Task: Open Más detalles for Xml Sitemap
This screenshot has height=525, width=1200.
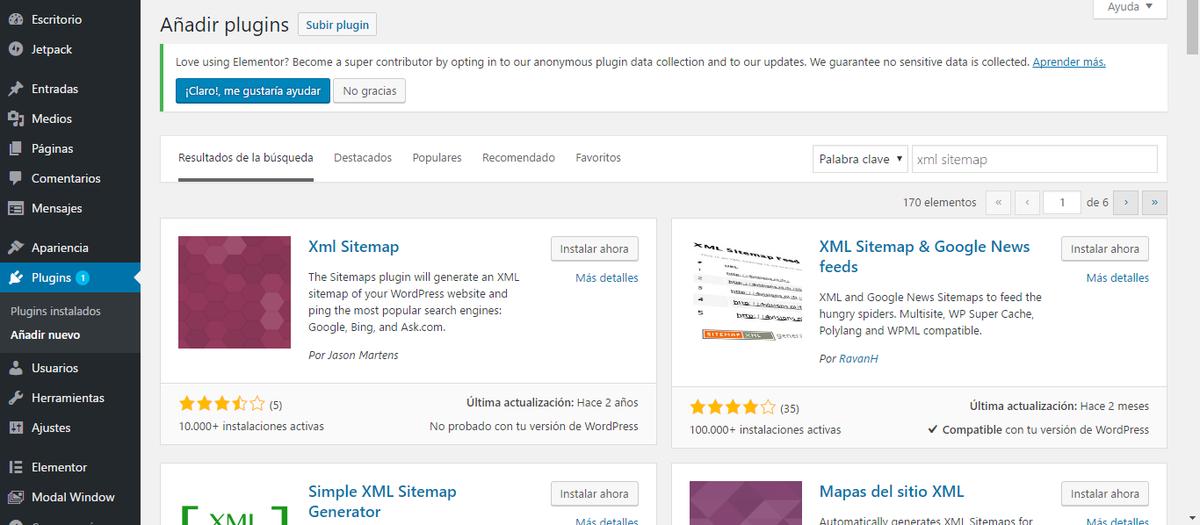Action: (x=607, y=278)
